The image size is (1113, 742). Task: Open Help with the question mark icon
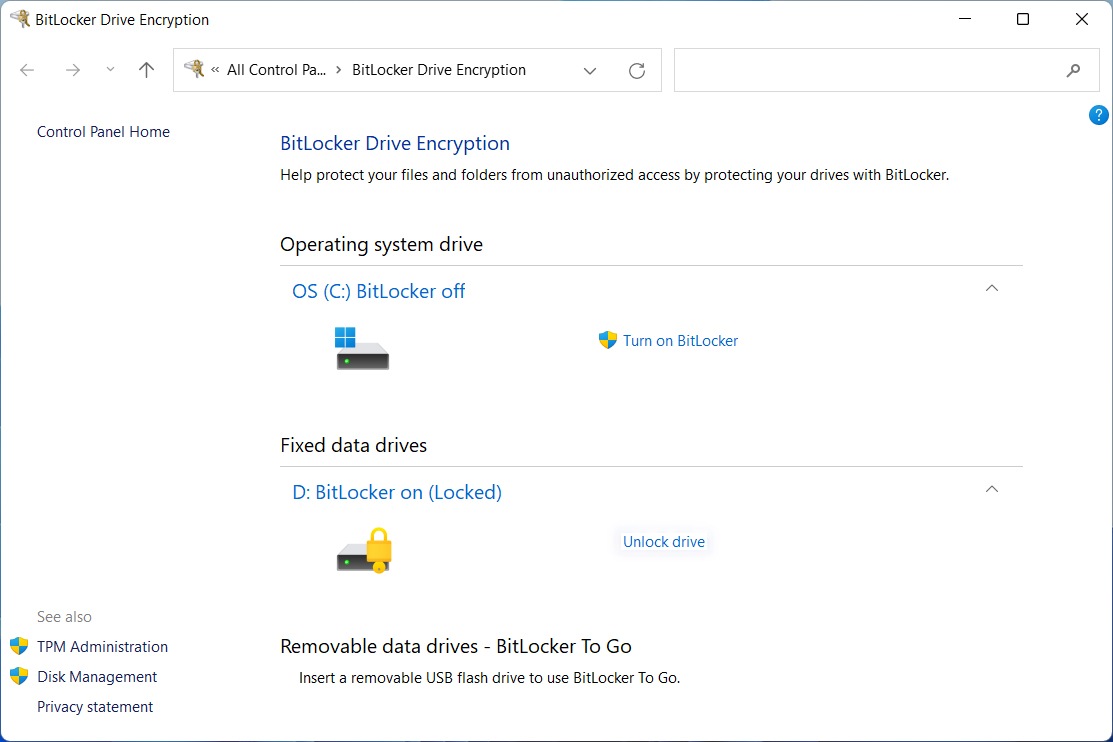point(1098,115)
